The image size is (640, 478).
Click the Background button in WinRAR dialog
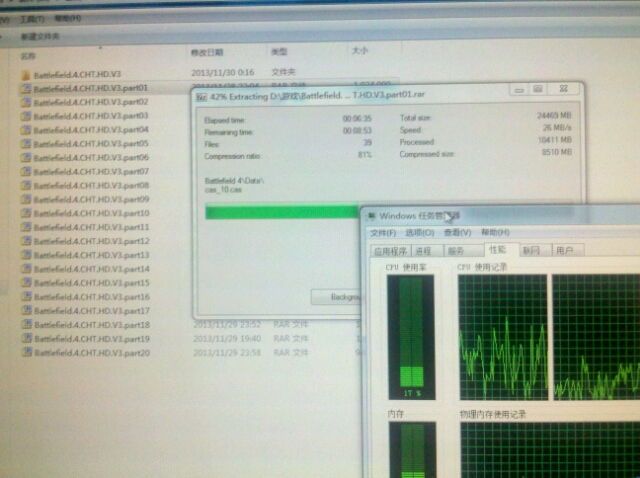coord(336,297)
